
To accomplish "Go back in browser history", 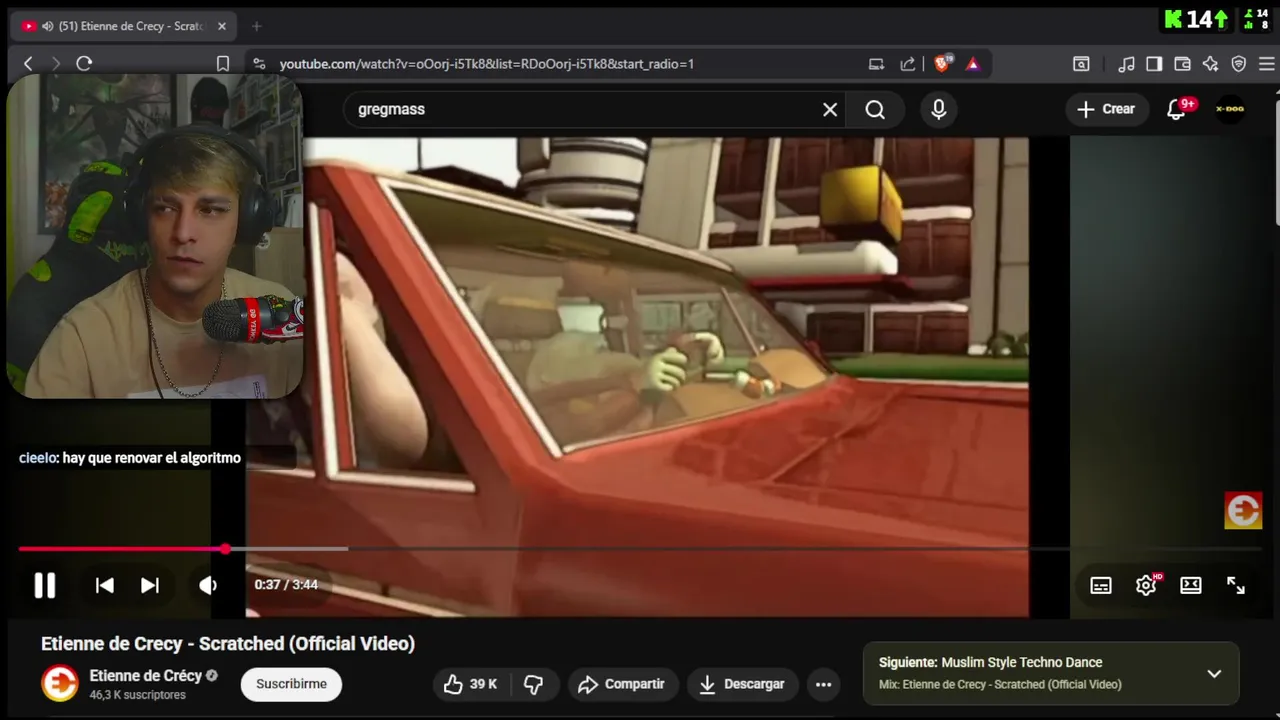I will [x=28, y=63].
